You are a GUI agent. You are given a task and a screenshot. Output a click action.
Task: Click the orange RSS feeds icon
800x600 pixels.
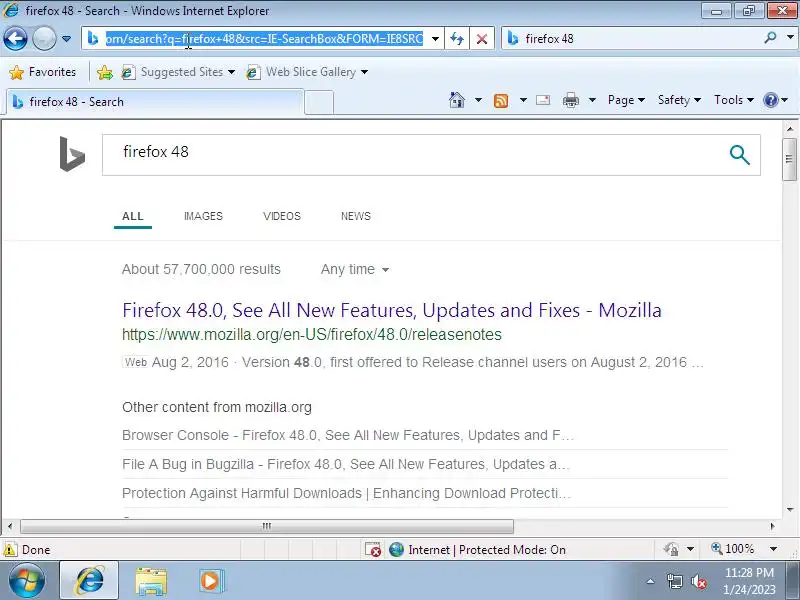(501, 101)
